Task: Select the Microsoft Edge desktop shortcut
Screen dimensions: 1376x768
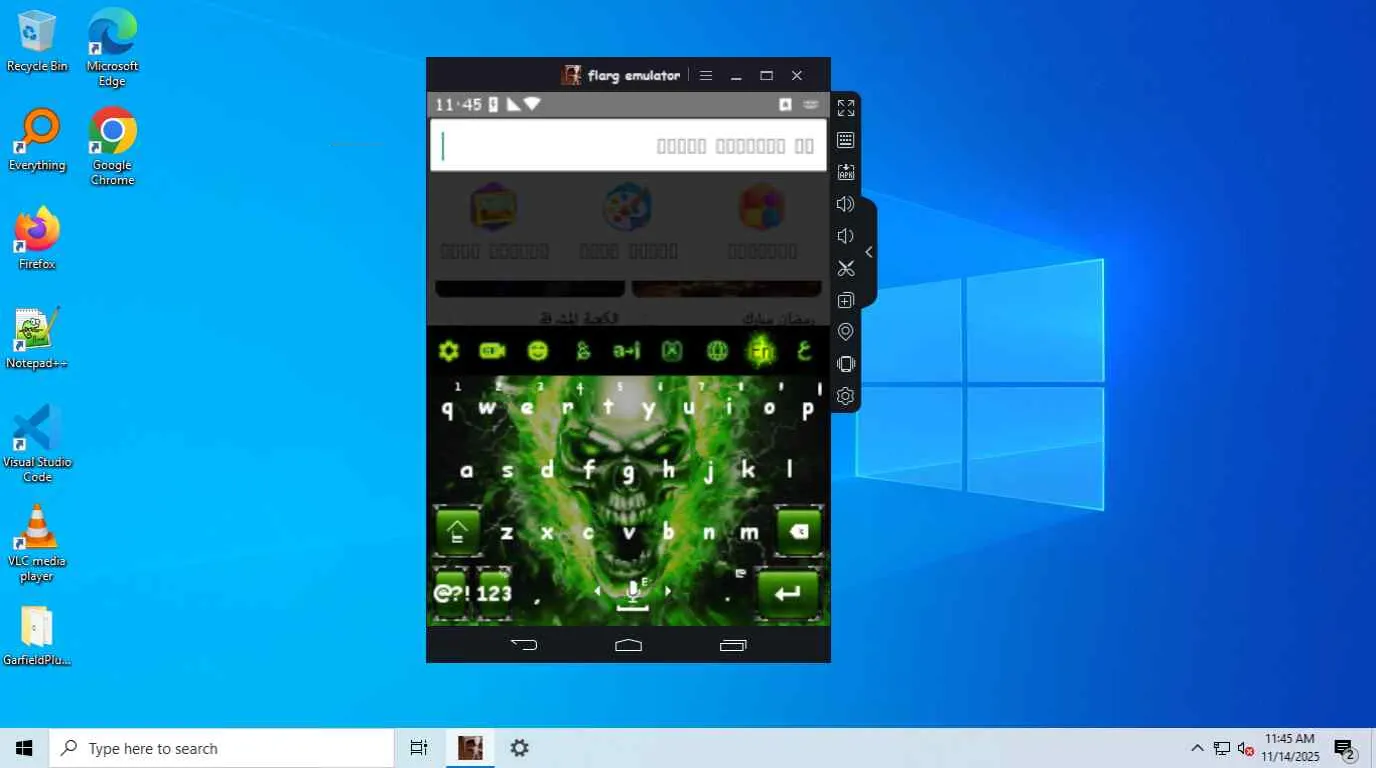Action: 112,48
